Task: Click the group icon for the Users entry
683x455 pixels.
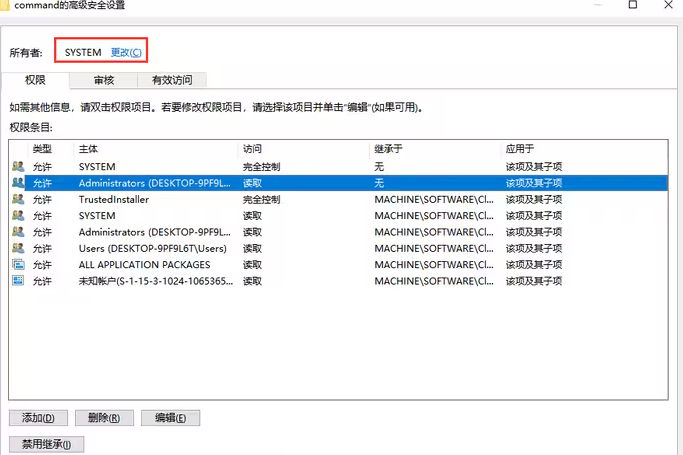Action: point(18,249)
